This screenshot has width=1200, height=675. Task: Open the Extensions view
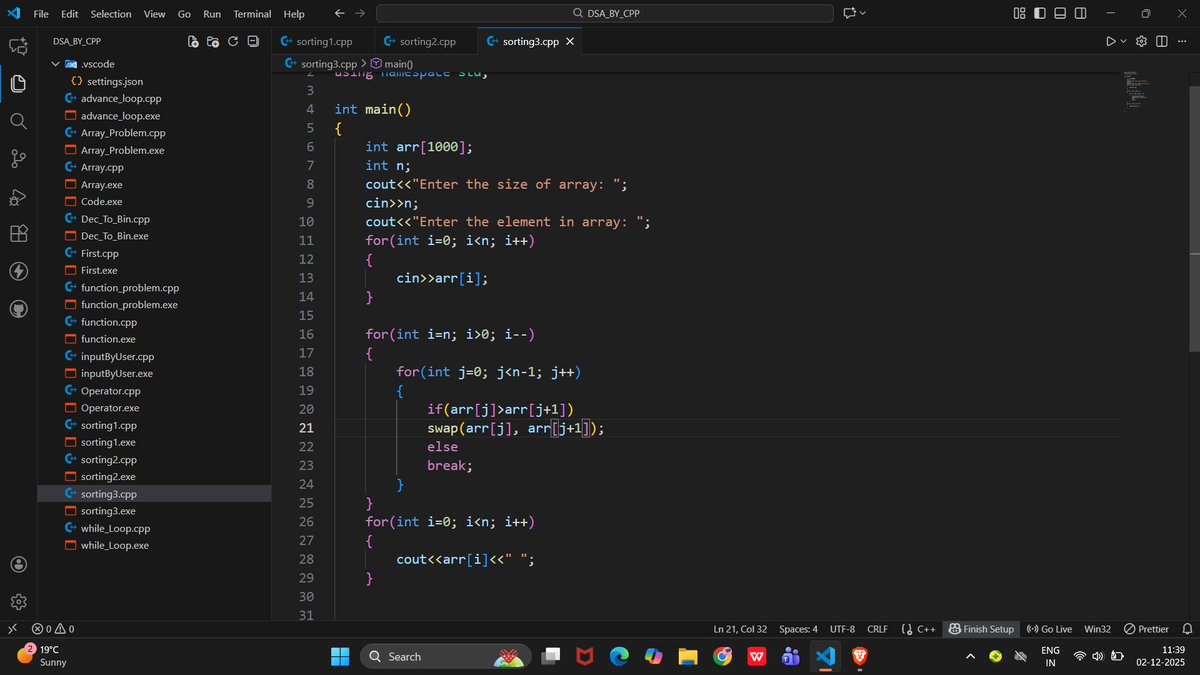point(17,233)
